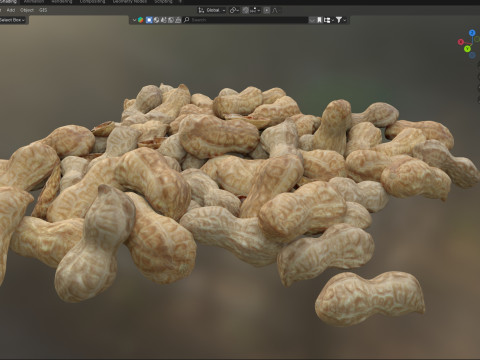
Task: Click the bookmark icon in lower toolbar
Action: 319,20
